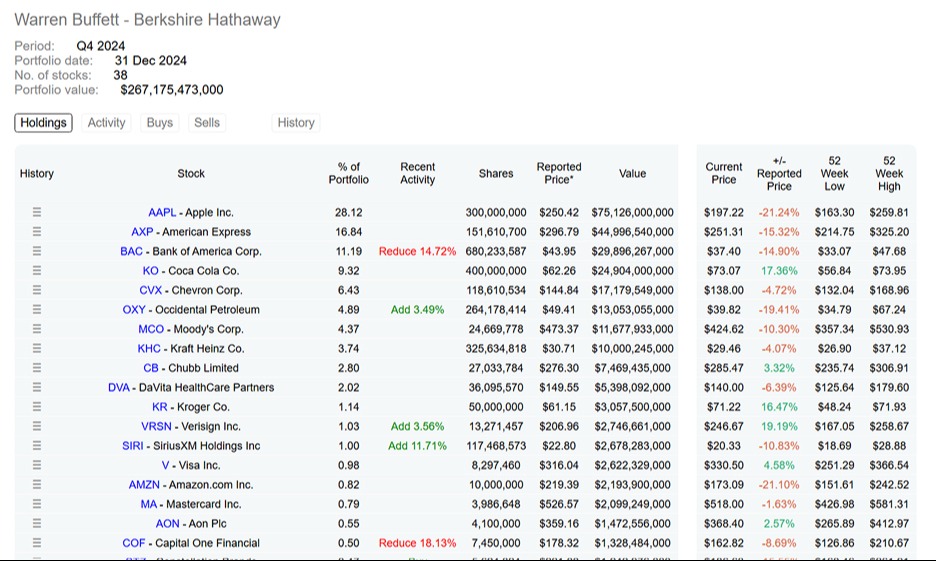Open history icon for Chevron Corp. row
This screenshot has height=561, width=936.
[37, 290]
